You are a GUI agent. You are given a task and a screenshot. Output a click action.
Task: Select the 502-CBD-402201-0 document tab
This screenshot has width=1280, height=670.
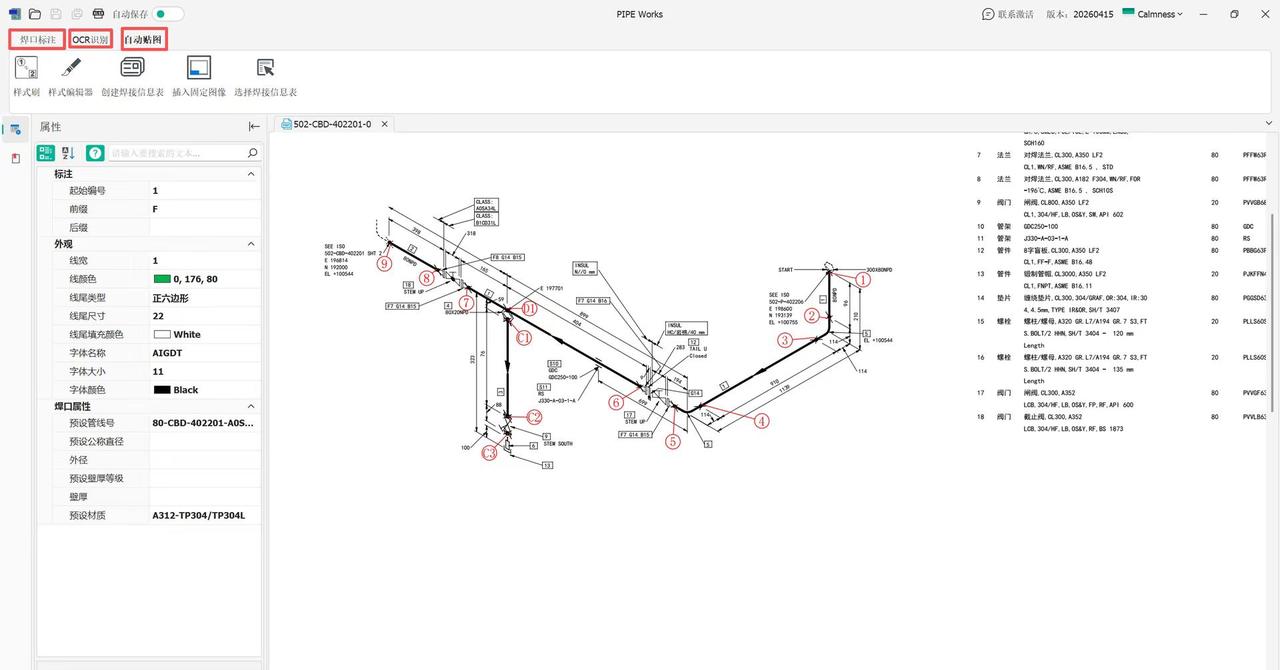[x=332, y=124]
